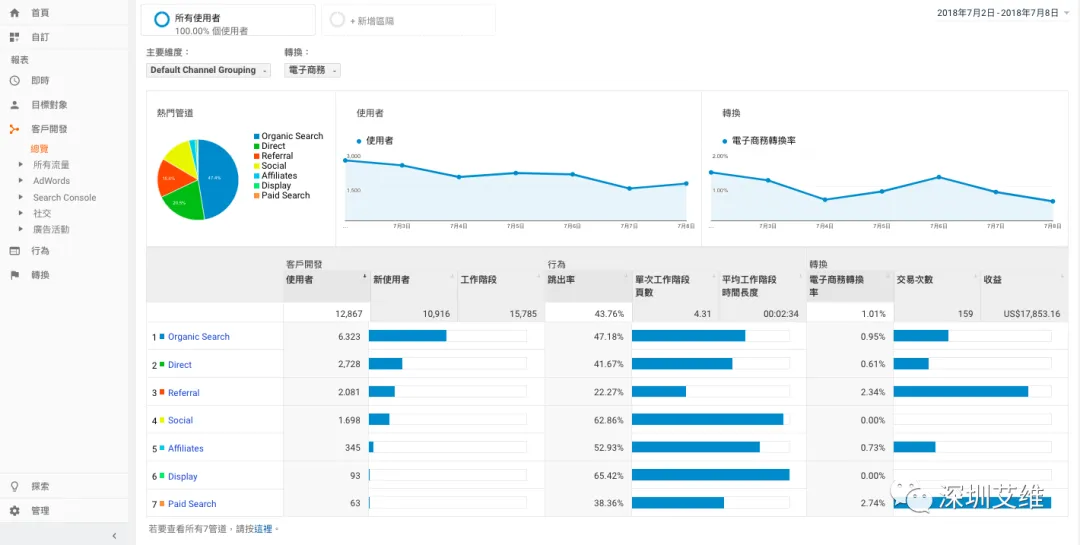1080x545 pixels.
Task: Click the 7月6日 point on conversion rate chart
Action: (939, 177)
